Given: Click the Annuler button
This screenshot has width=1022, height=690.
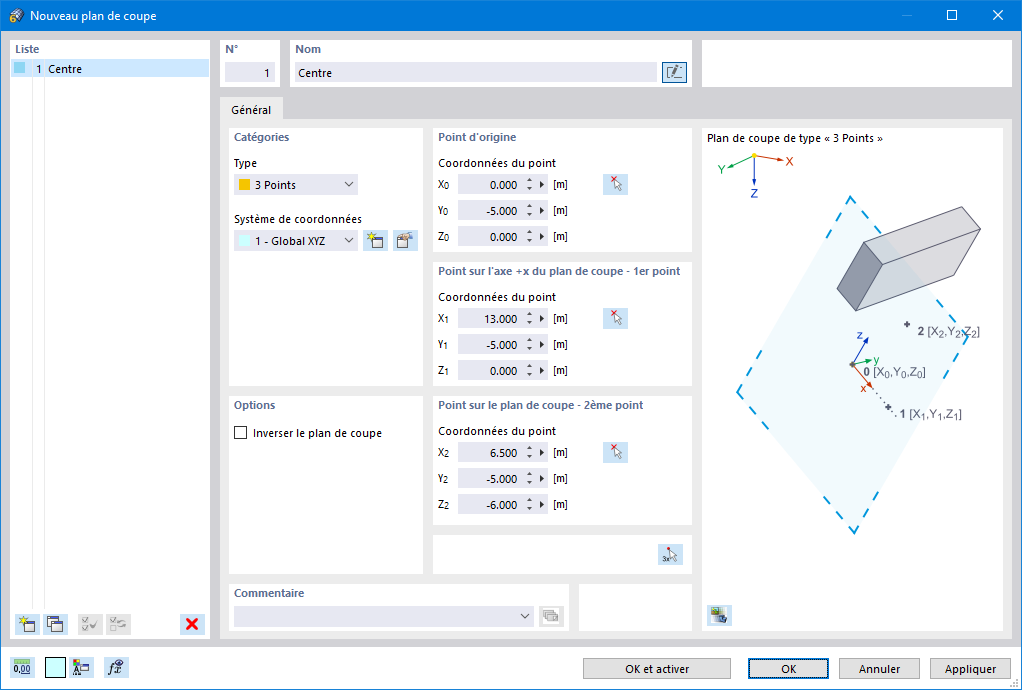Looking at the screenshot, I should click(879, 668).
